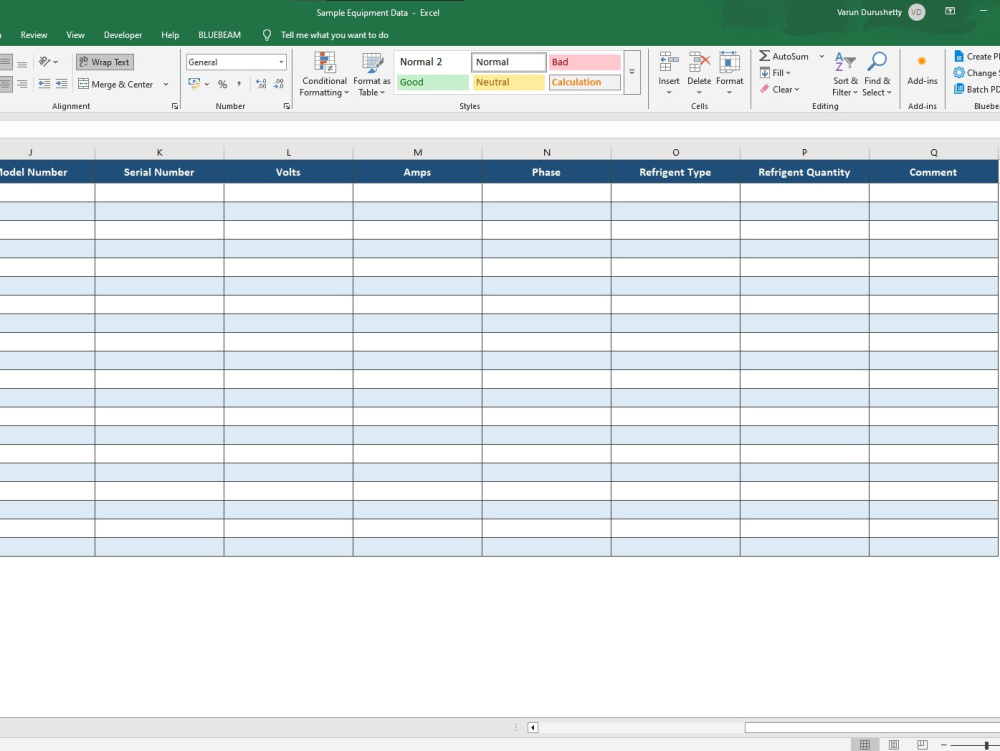Click zoom slider handle in status bar

coord(986,745)
